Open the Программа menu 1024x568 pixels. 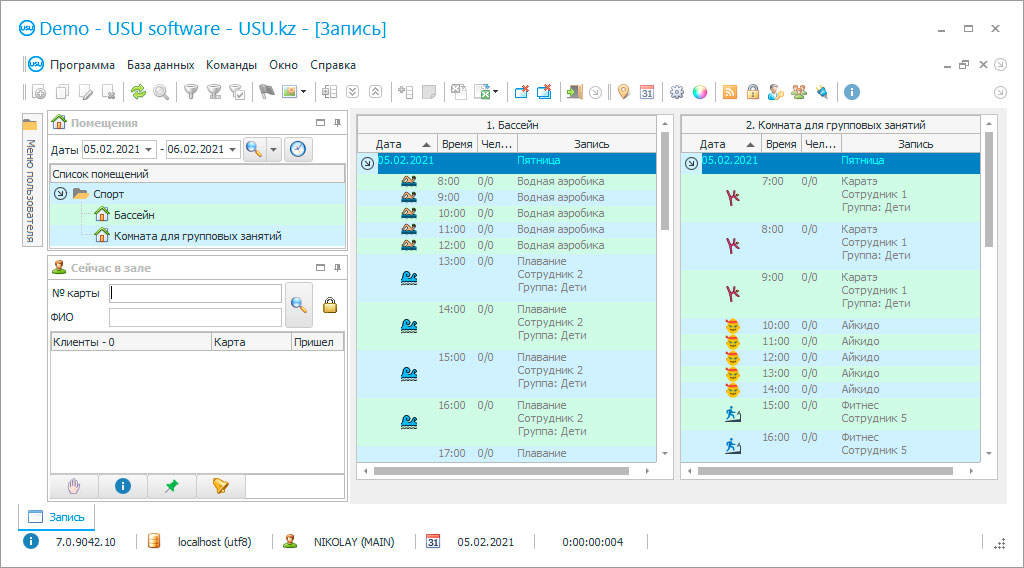82,65
